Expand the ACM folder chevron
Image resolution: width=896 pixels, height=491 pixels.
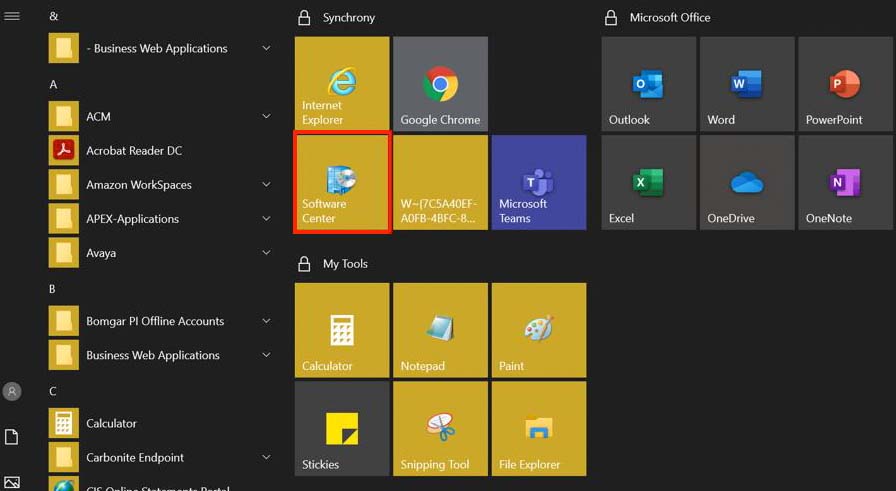pos(266,116)
